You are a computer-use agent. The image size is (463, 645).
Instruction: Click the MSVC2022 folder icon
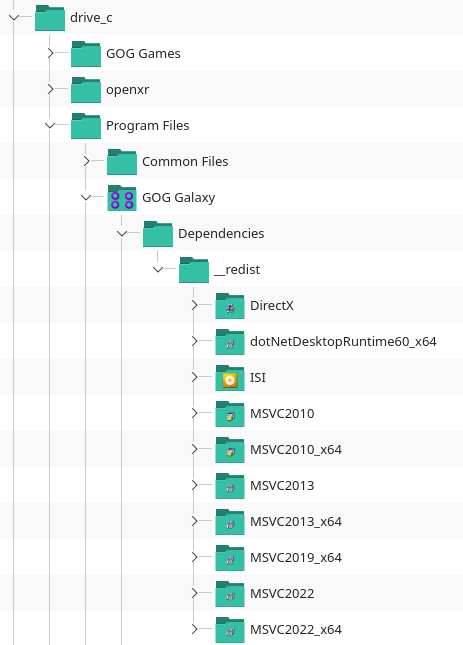pyautogui.click(x=230, y=594)
